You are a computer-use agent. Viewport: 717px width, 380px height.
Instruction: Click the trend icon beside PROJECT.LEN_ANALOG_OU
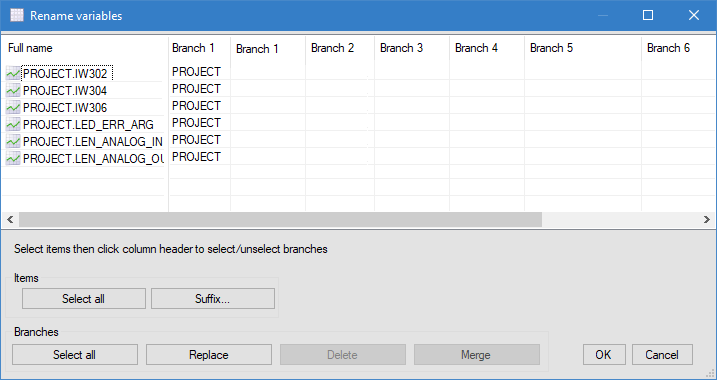click(x=13, y=158)
